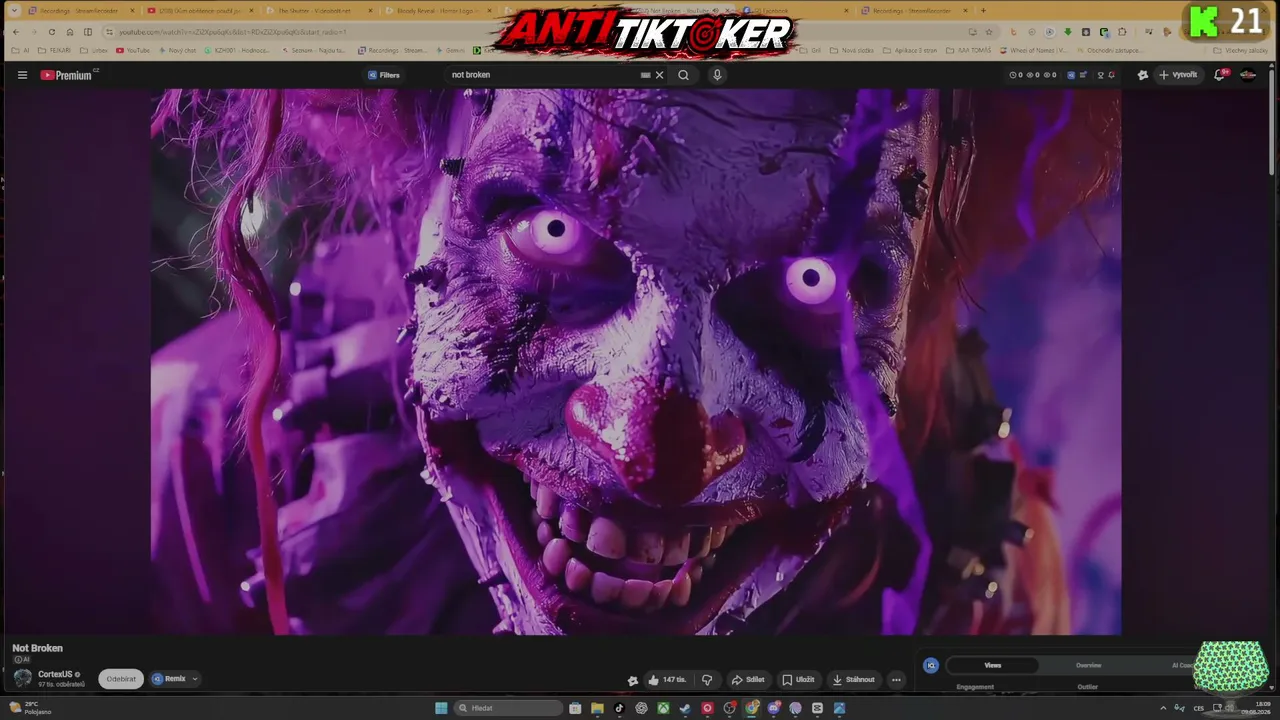Clear the search text with the X
The image size is (1280, 720).
659,75
